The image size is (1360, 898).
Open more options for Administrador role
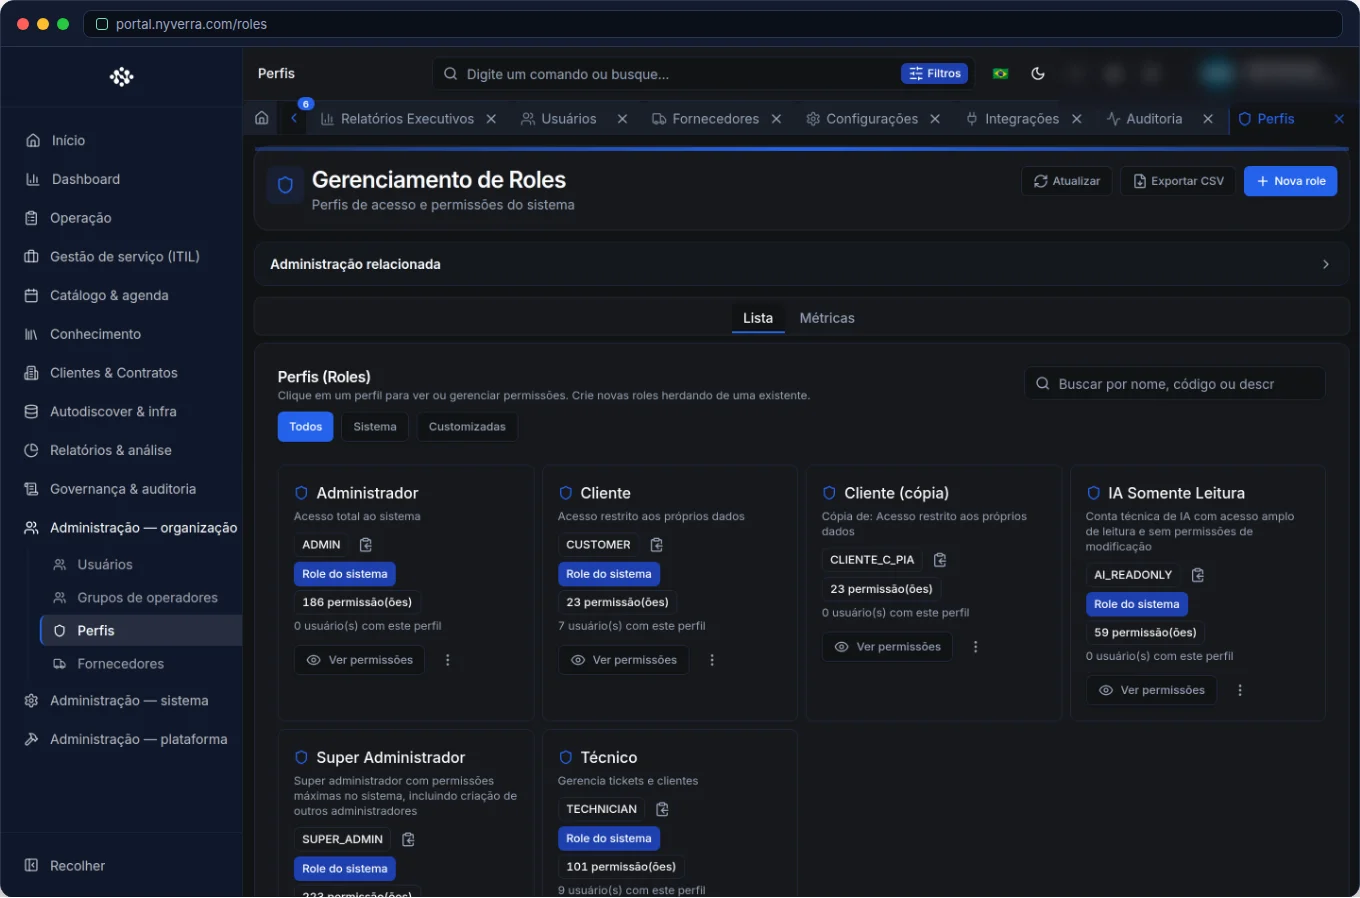pyautogui.click(x=448, y=660)
